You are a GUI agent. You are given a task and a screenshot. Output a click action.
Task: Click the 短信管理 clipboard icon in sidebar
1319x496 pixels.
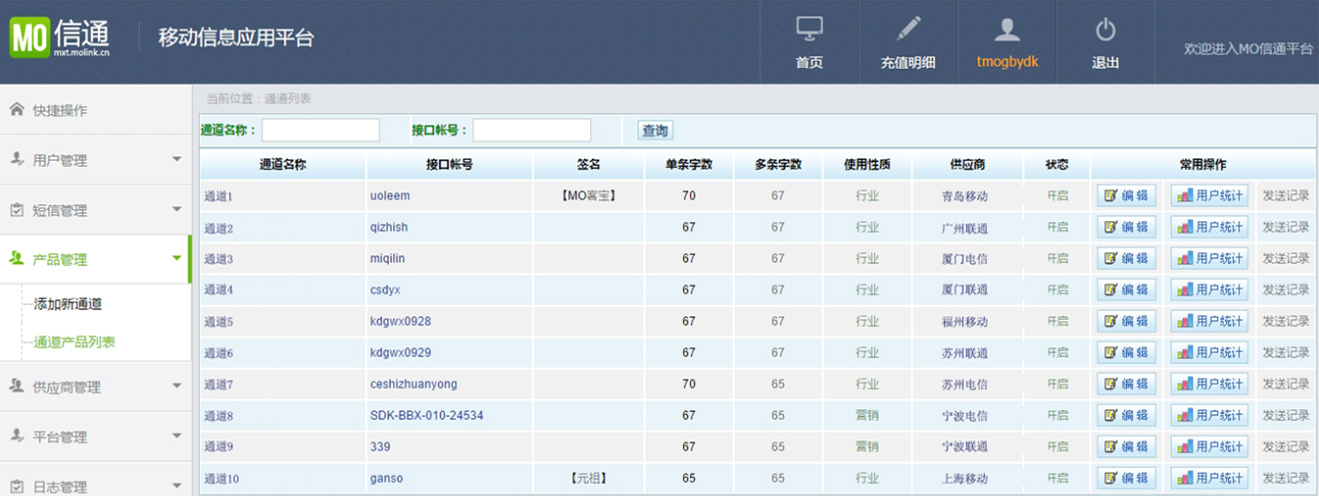pyautogui.click(x=16, y=210)
